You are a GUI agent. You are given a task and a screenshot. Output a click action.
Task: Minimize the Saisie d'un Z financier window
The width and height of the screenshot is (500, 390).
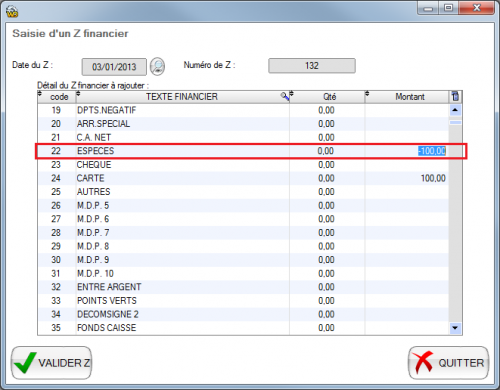[428, 8]
